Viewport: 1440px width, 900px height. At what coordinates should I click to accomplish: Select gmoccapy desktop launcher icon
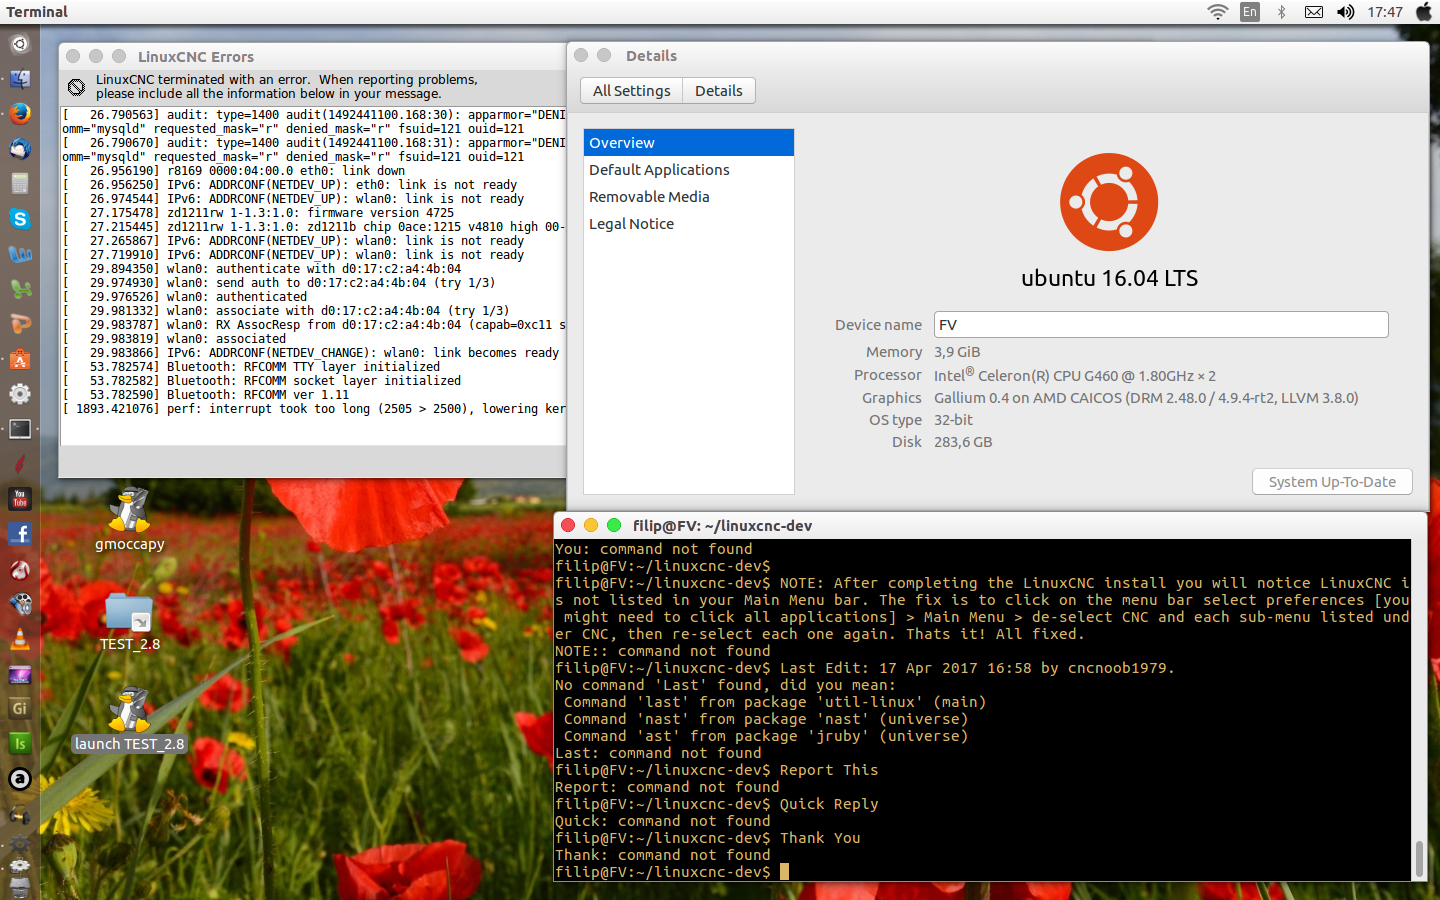(x=129, y=520)
